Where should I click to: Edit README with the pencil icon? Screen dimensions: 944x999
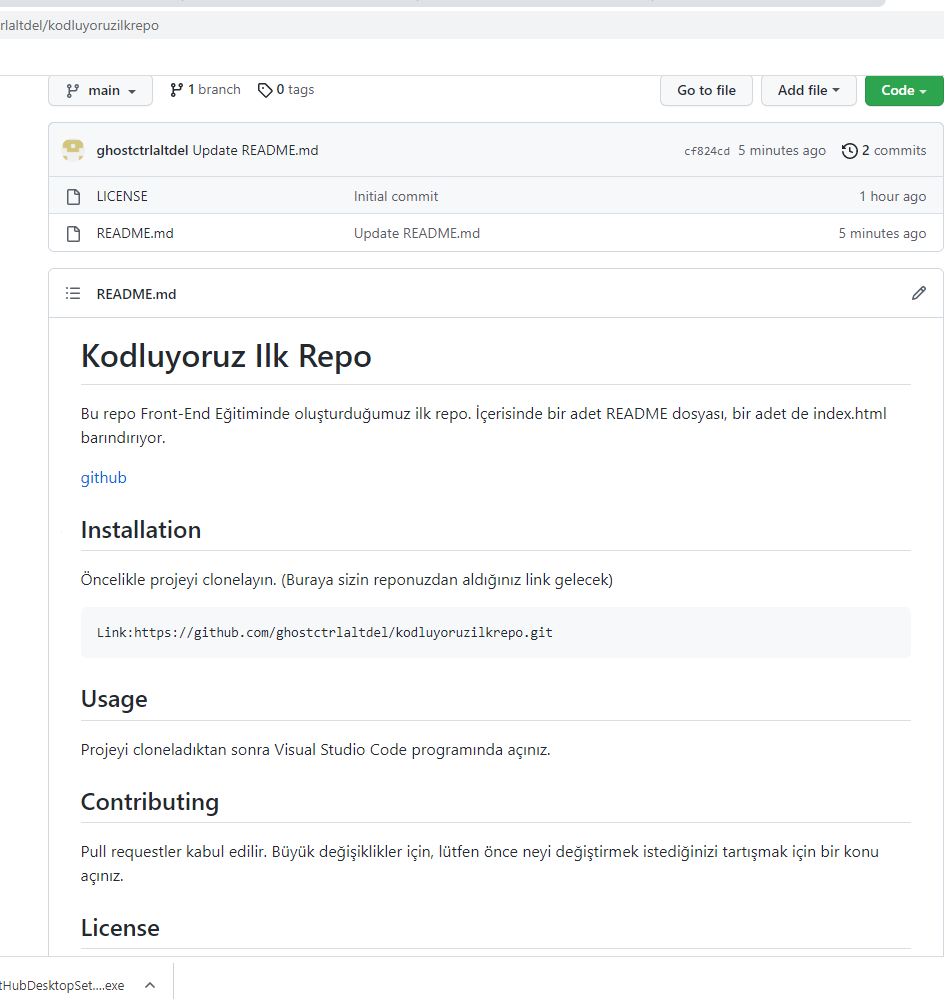point(919,293)
